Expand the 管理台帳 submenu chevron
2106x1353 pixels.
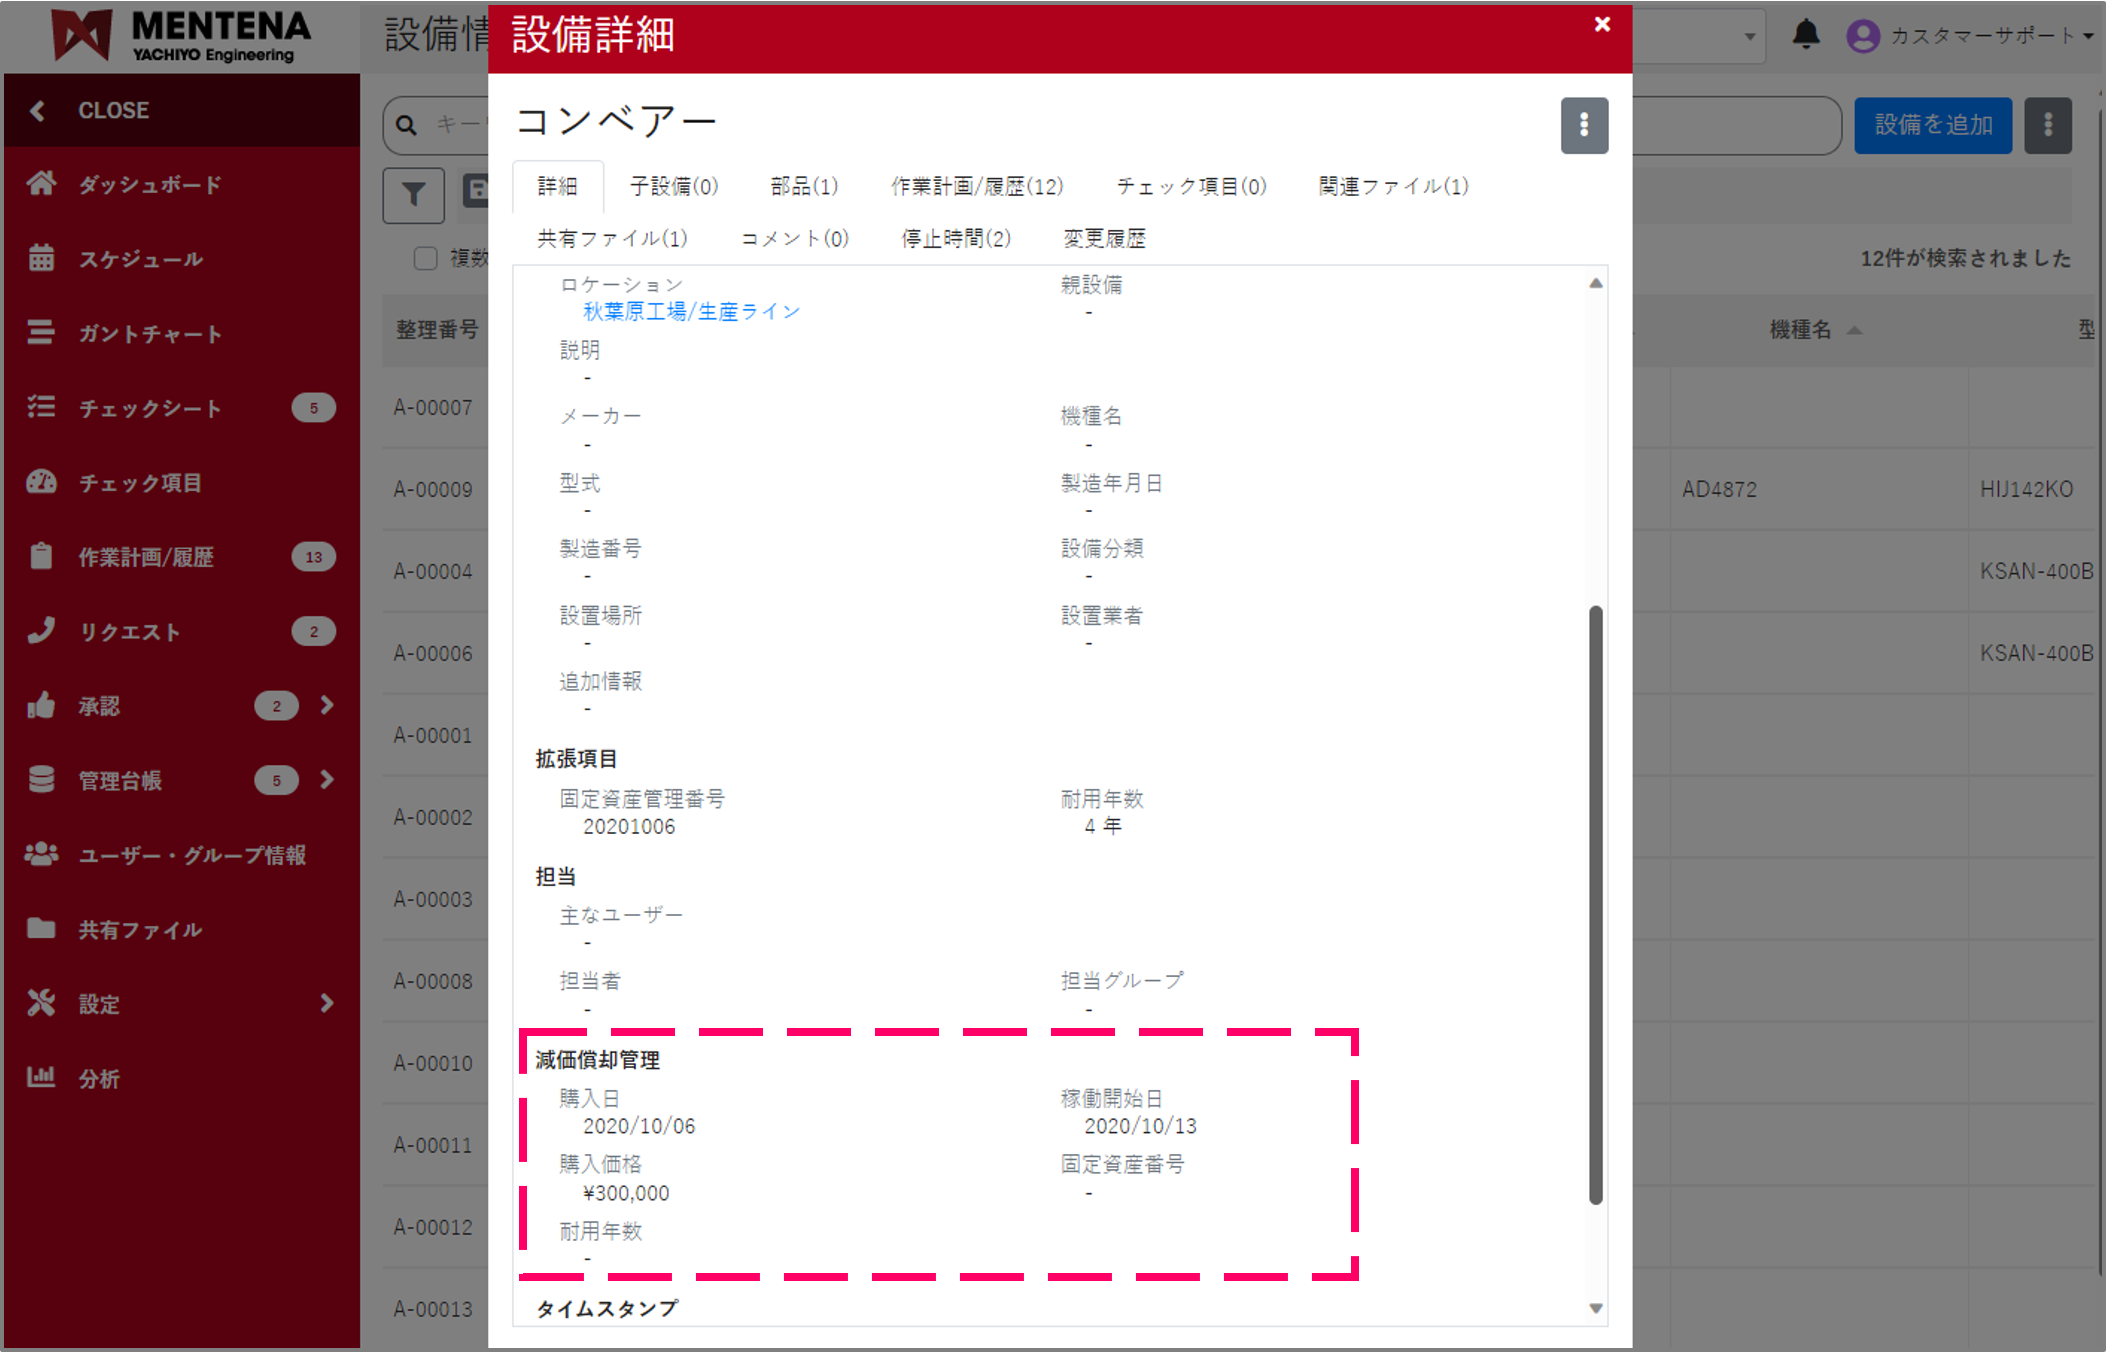coord(327,779)
